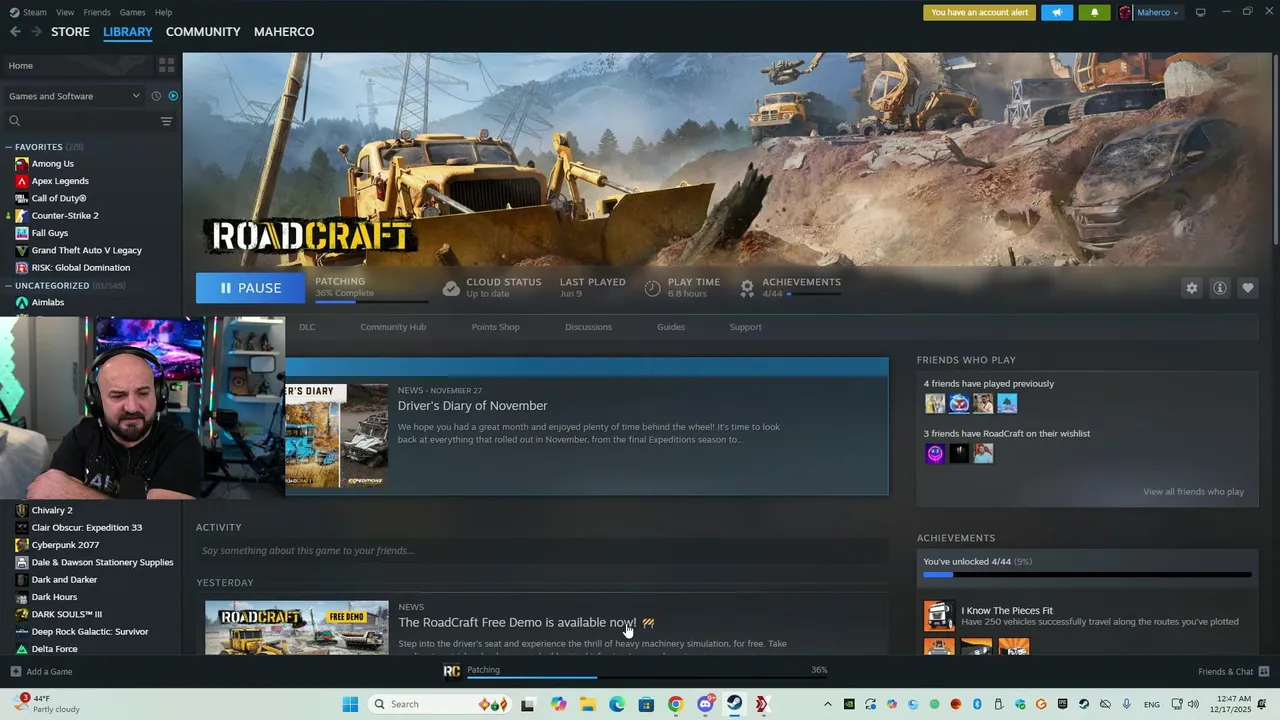Favorite RoadCraft with the heart icon
1280x720 pixels.
coord(1247,288)
